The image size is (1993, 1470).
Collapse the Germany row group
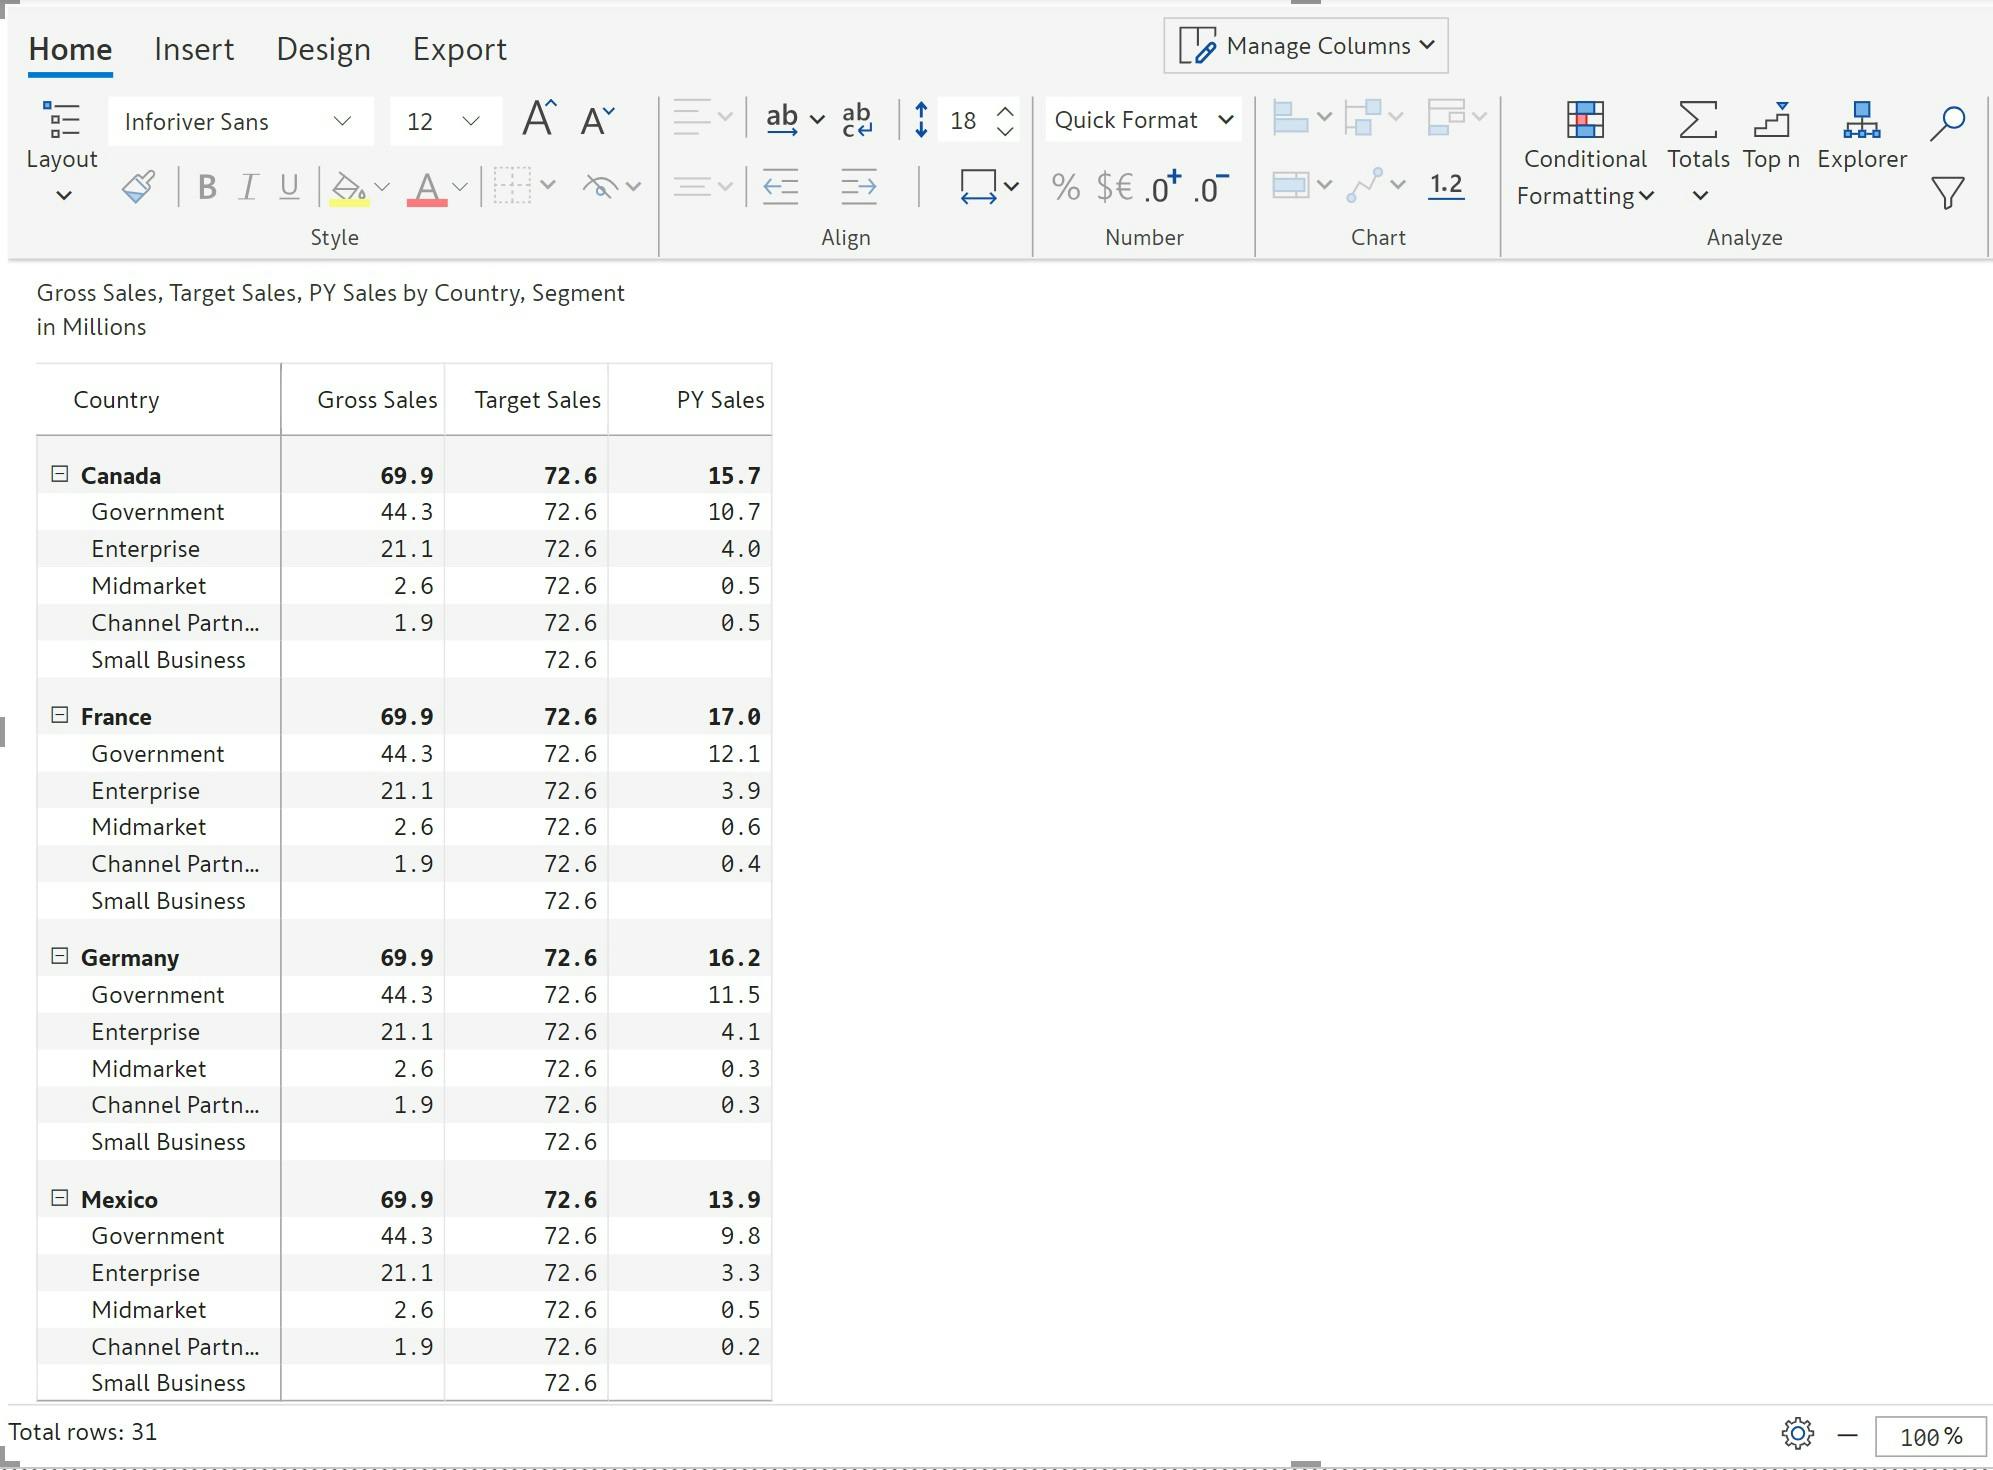pyautogui.click(x=60, y=956)
